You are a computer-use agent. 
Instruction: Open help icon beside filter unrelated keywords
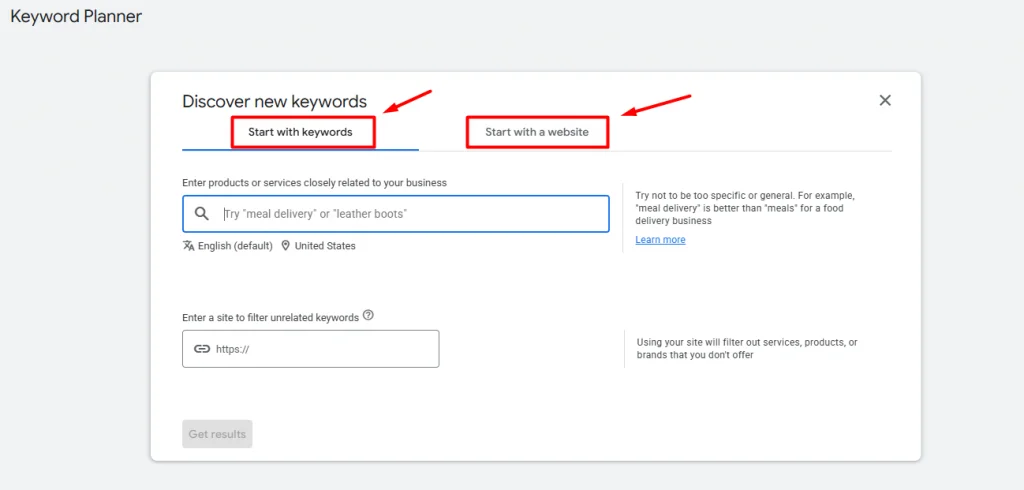point(368,316)
